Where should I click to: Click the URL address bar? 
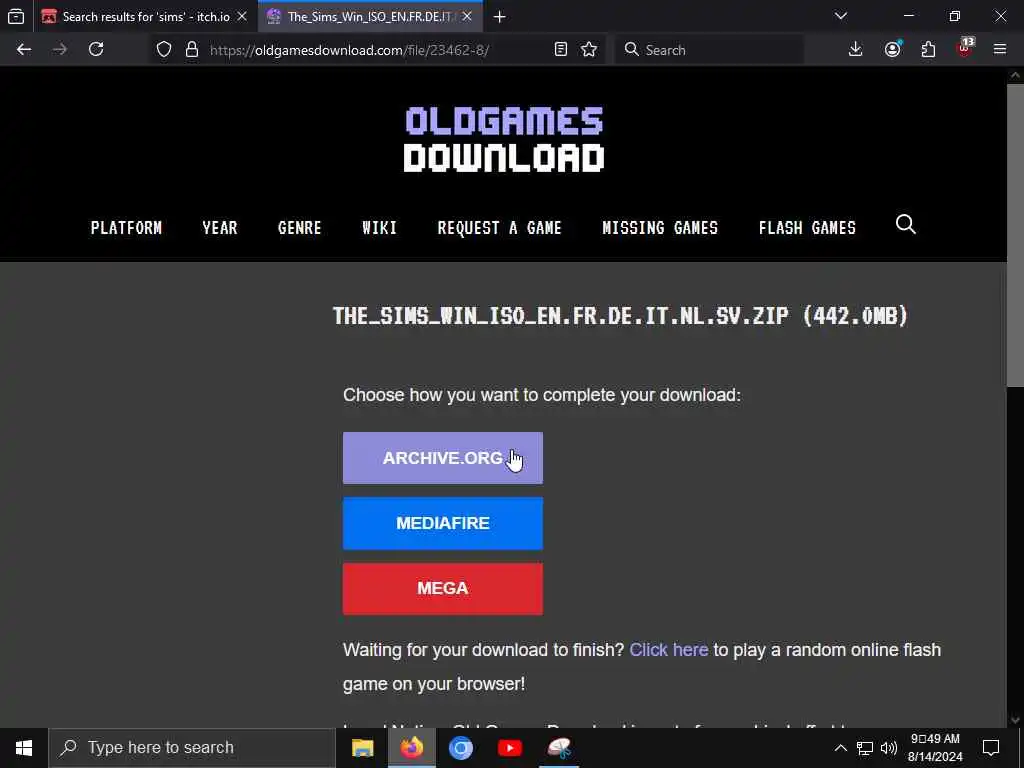click(x=379, y=50)
